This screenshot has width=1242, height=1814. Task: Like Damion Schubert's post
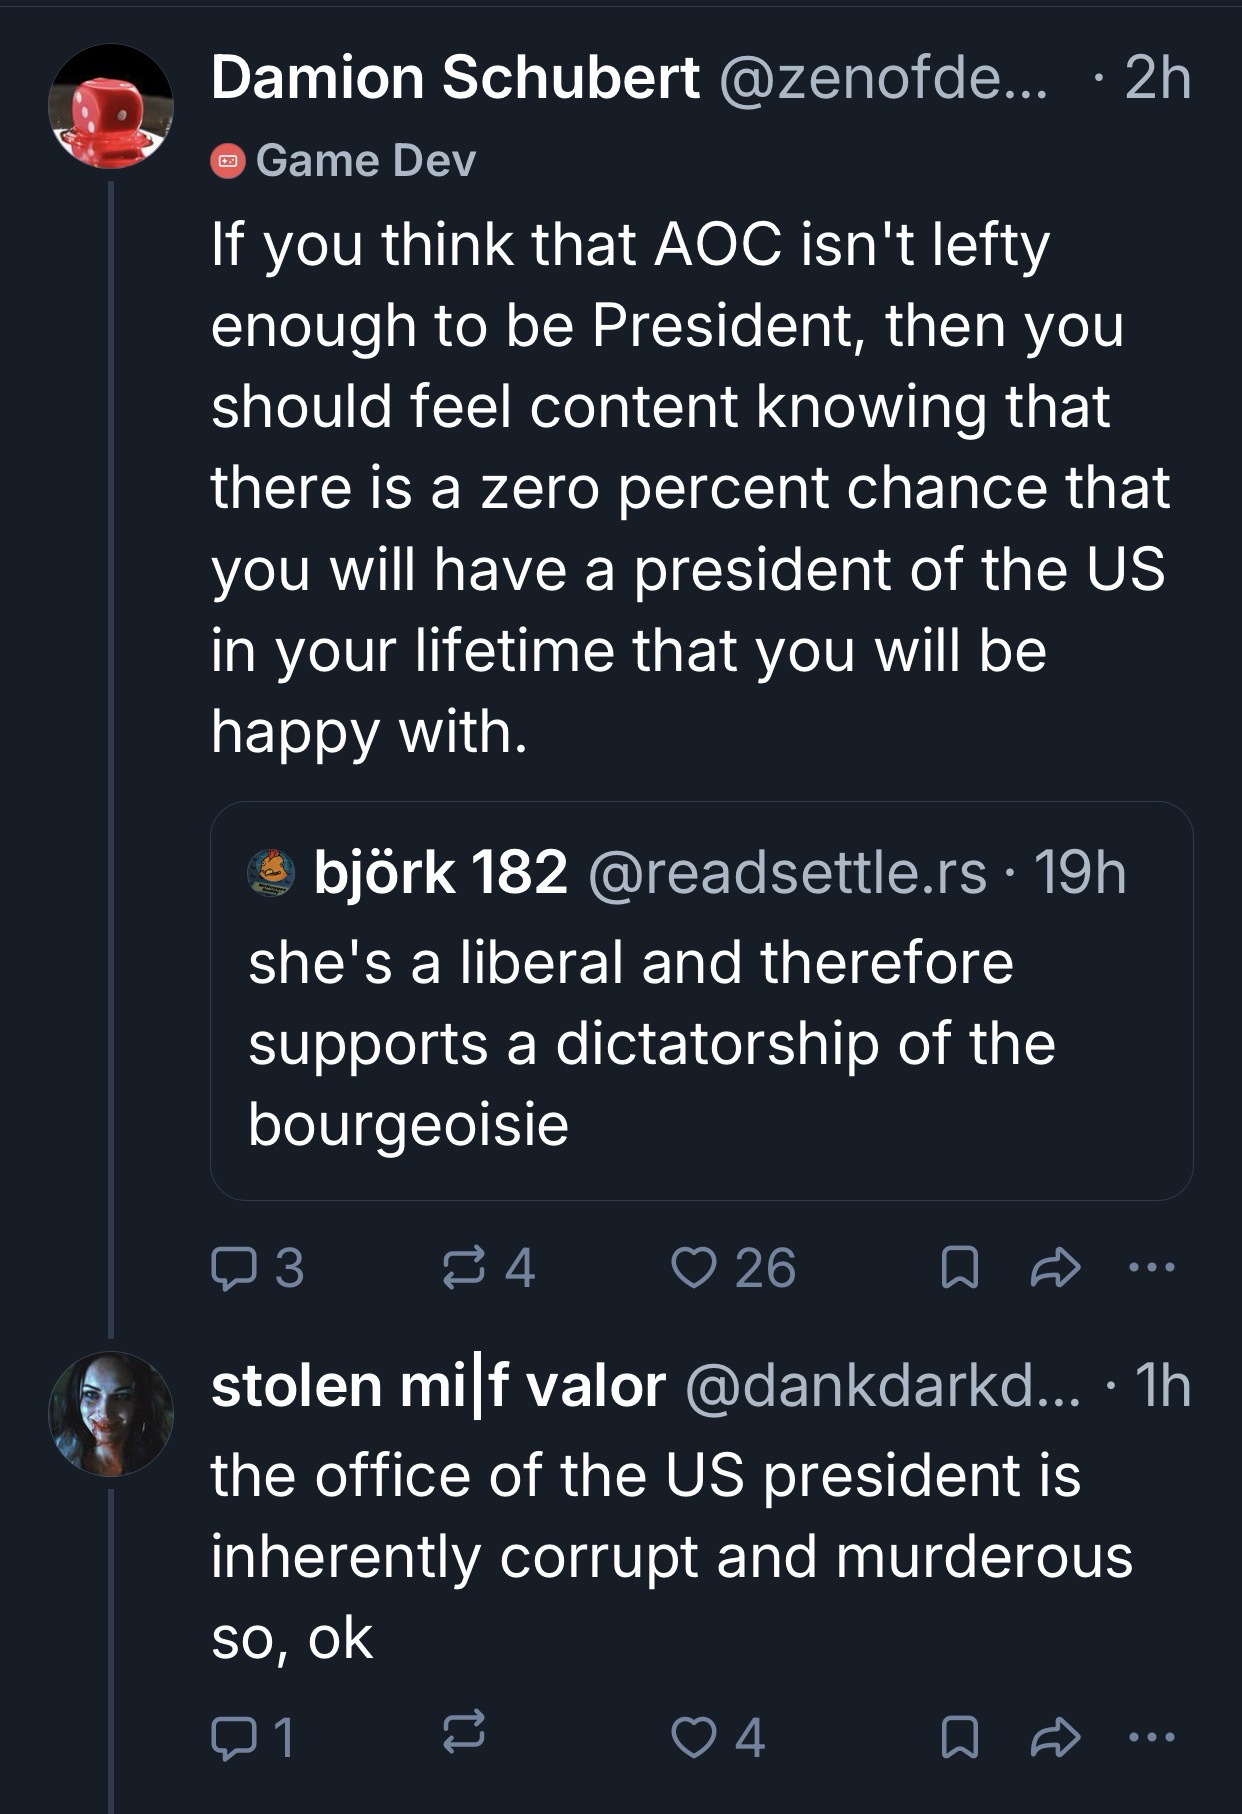(691, 1268)
